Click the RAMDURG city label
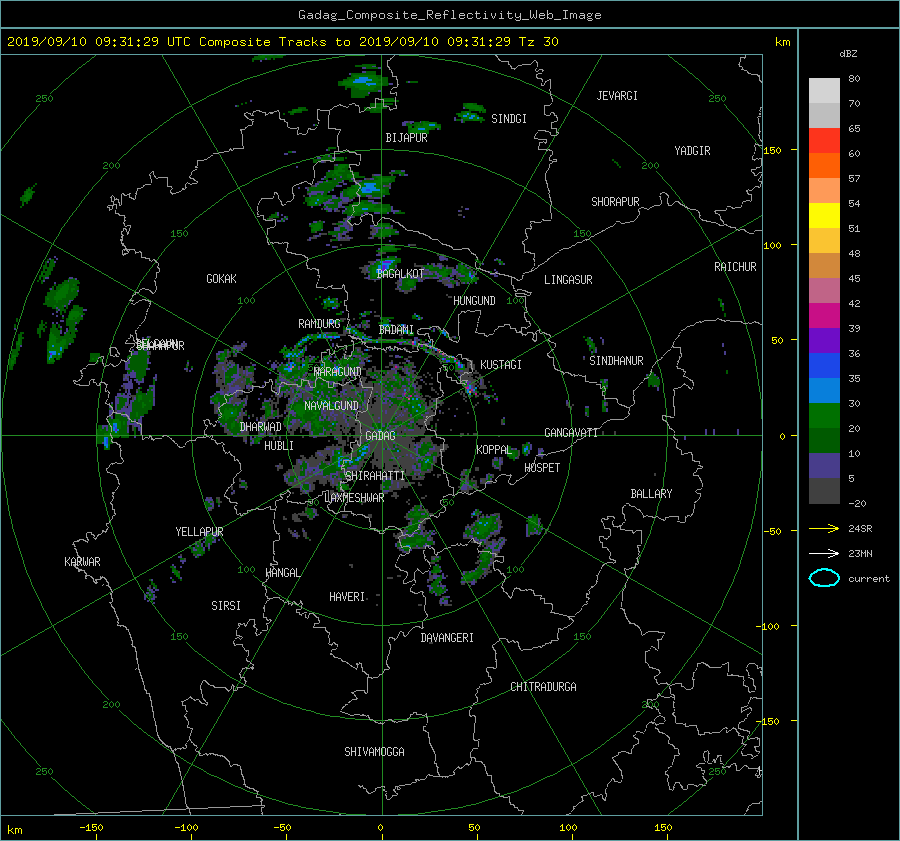This screenshot has height=841, width=900. tap(319, 324)
